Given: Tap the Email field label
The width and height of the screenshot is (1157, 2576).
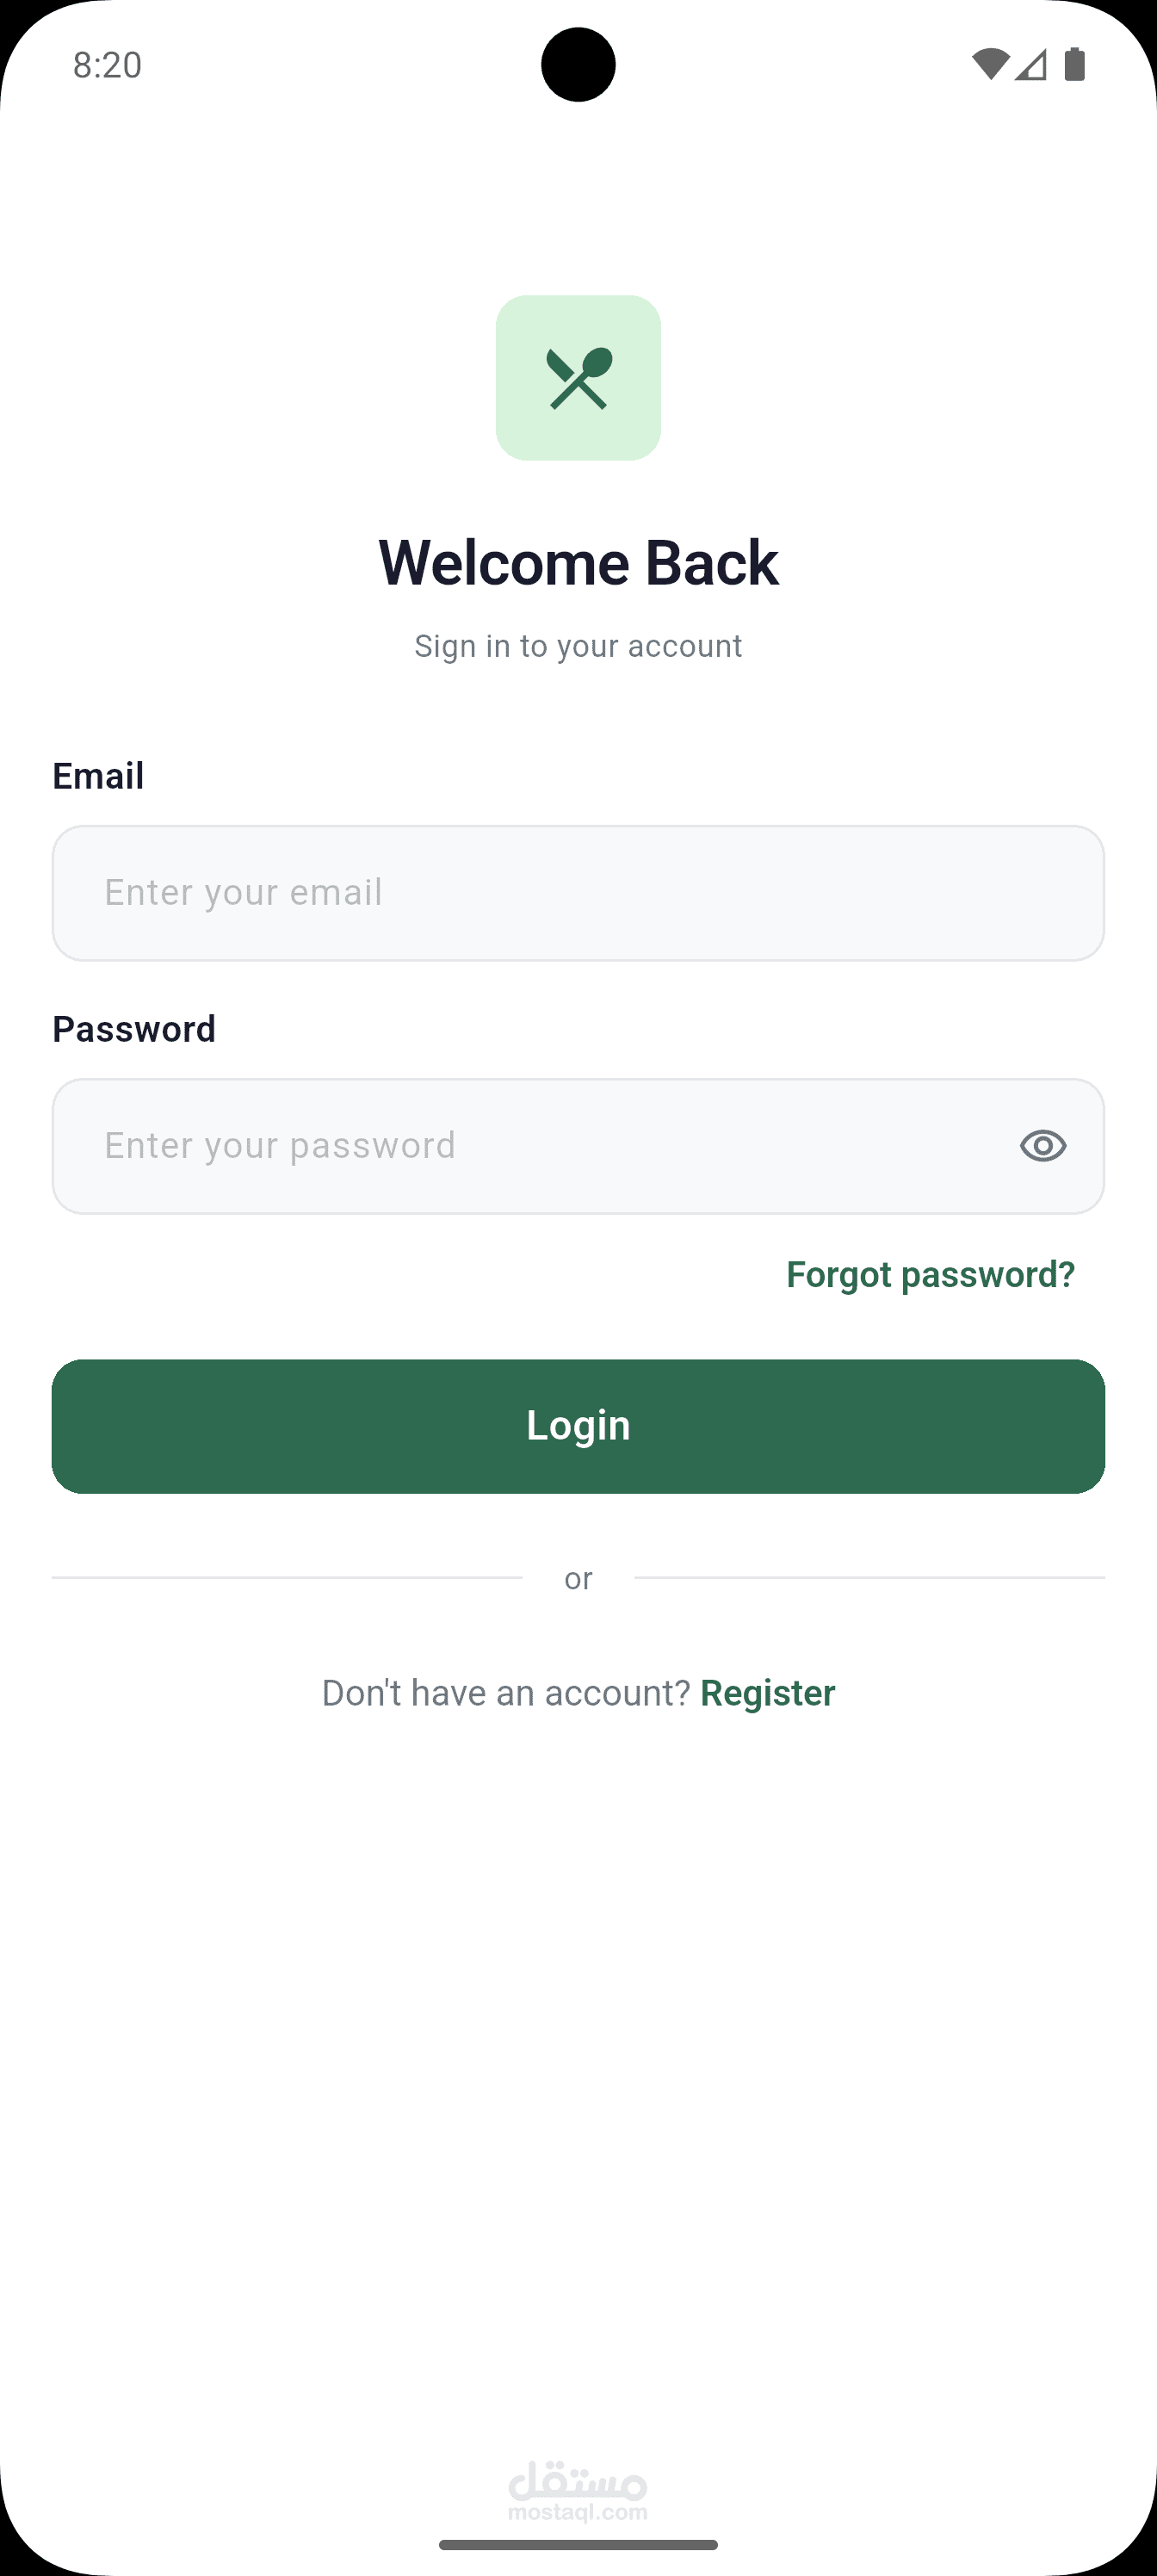Looking at the screenshot, I should (98, 776).
